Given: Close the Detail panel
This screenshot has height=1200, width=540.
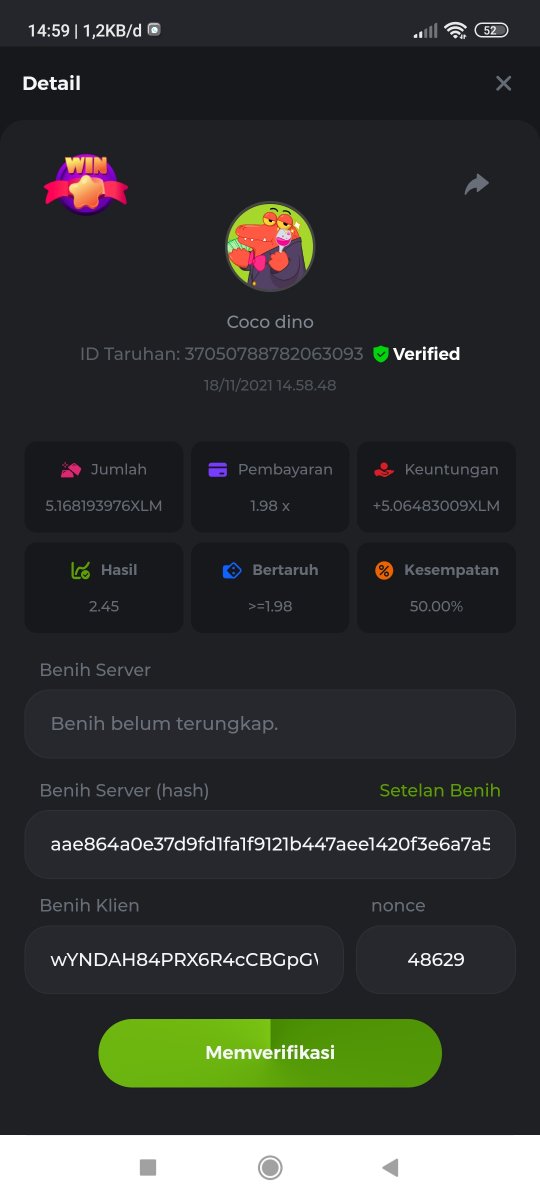Looking at the screenshot, I should click(504, 84).
